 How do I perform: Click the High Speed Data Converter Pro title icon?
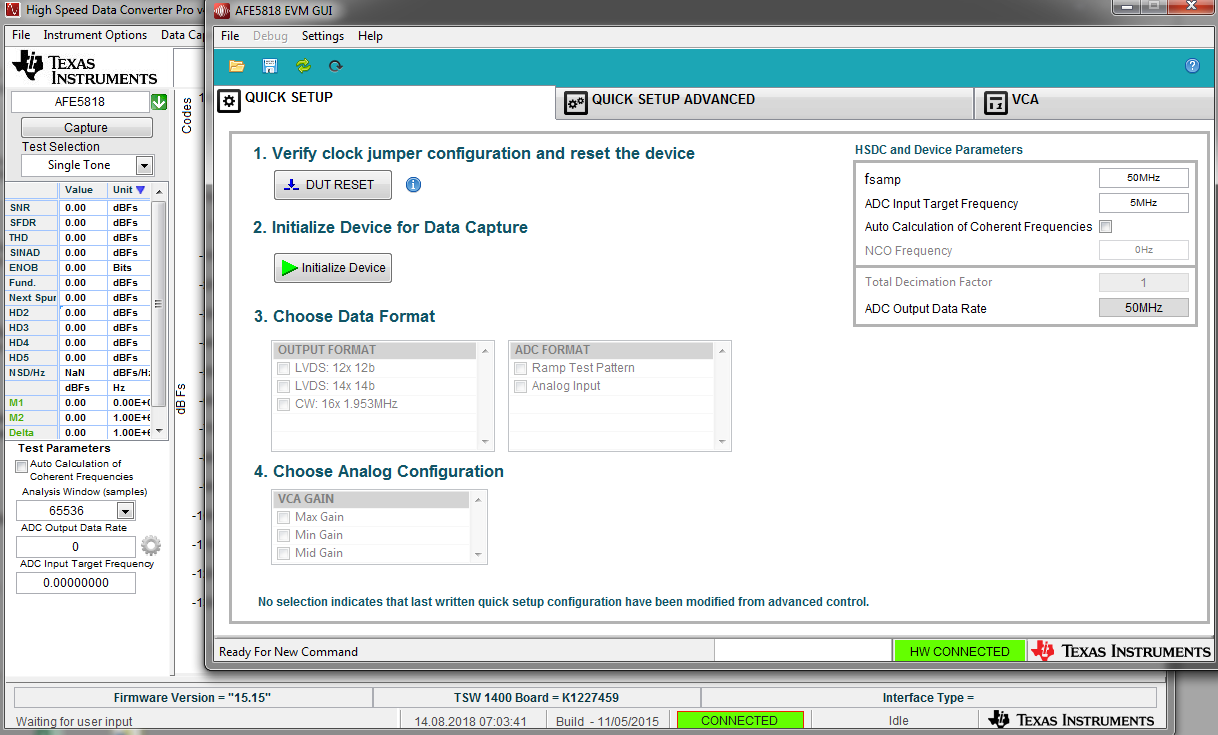pos(13,9)
